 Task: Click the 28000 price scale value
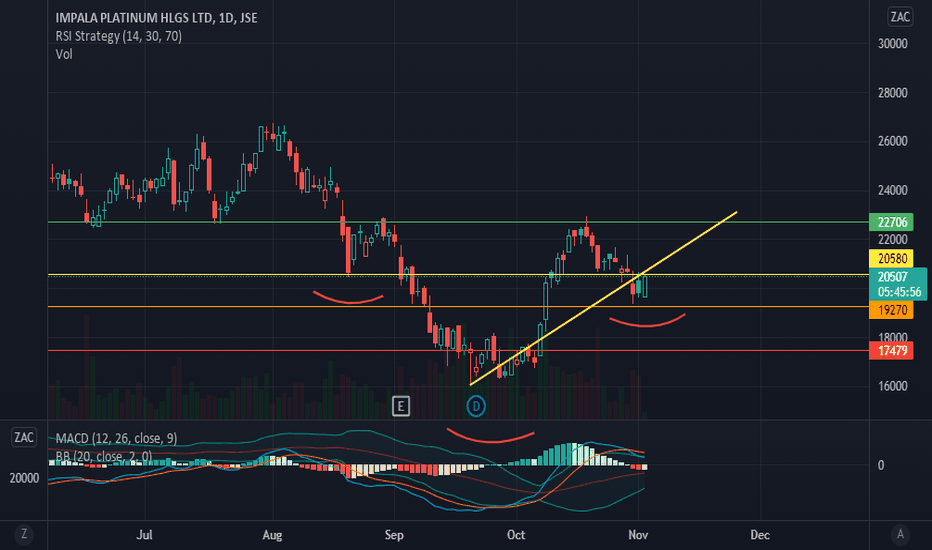click(x=893, y=93)
